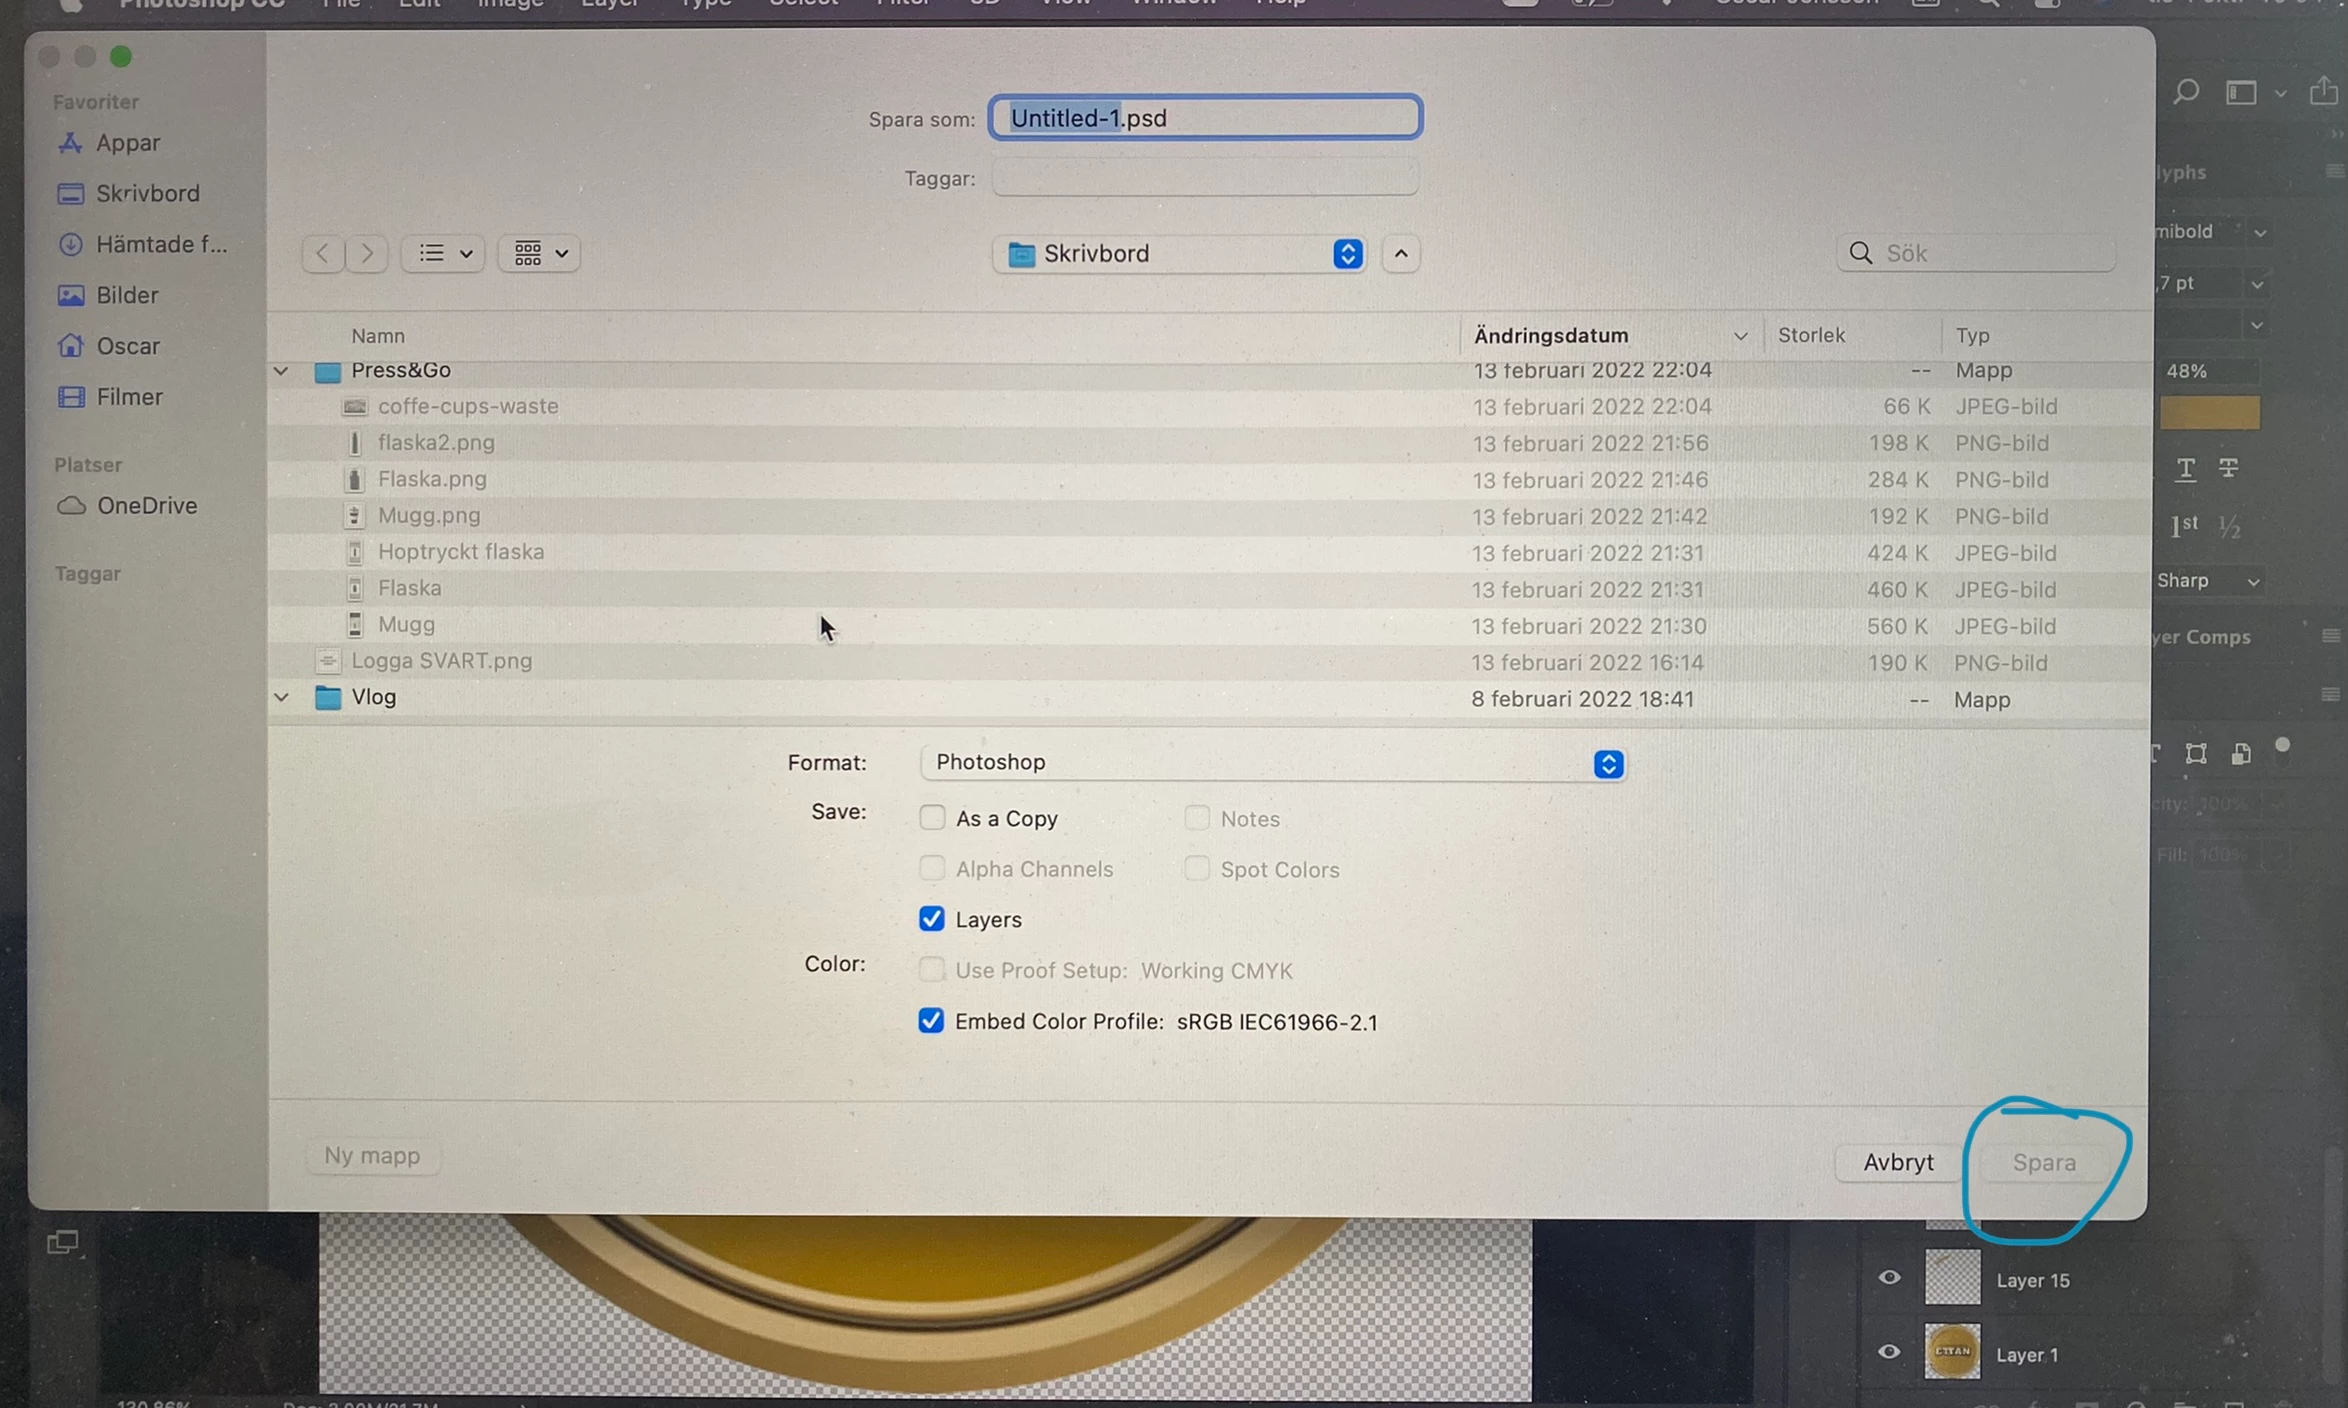Go to the Bilder favorites folder
The height and width of the screenshot is (1408, 2348).
[127, 295]
